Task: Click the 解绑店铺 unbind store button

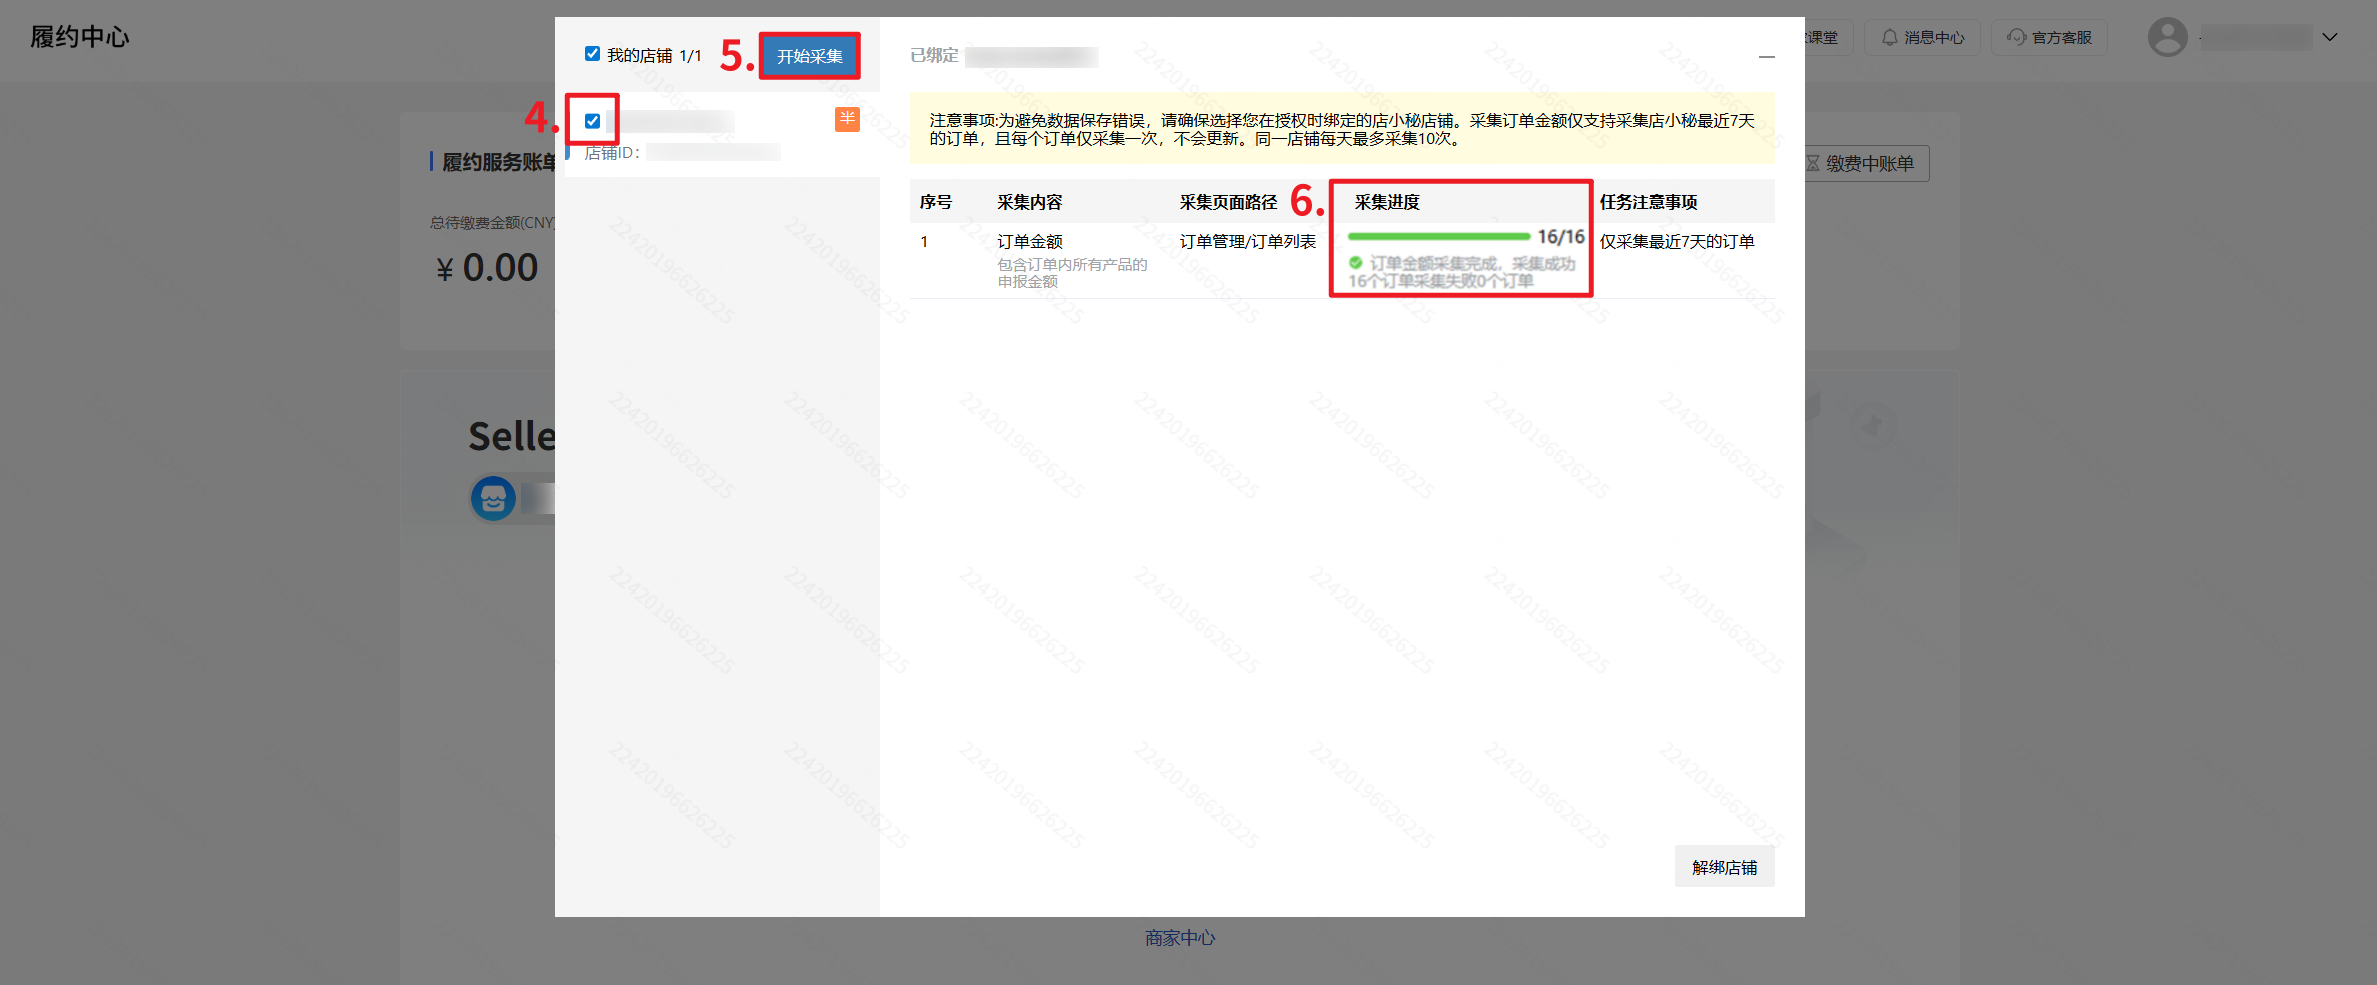Action: 1724,867
